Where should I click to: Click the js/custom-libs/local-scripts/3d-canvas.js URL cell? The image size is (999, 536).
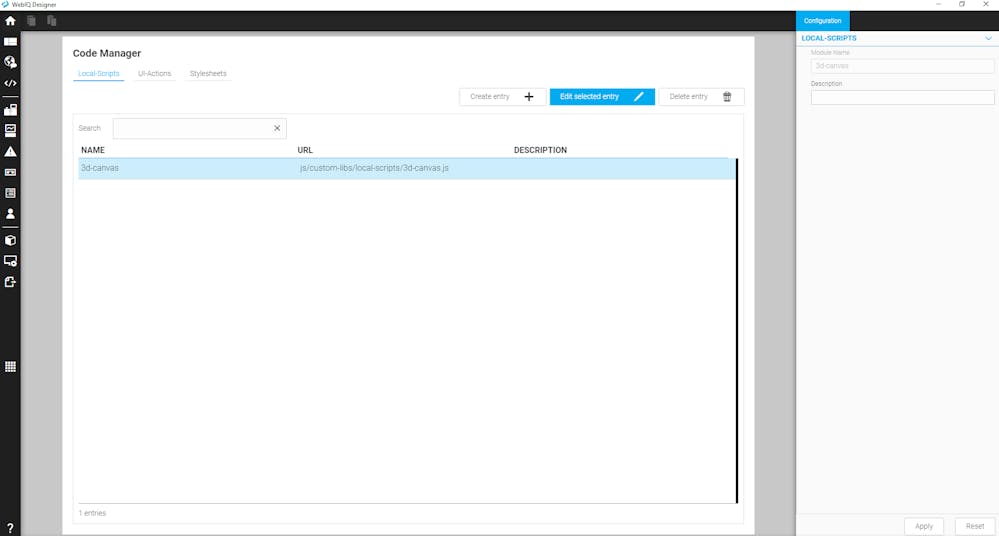tap(374, 168)
